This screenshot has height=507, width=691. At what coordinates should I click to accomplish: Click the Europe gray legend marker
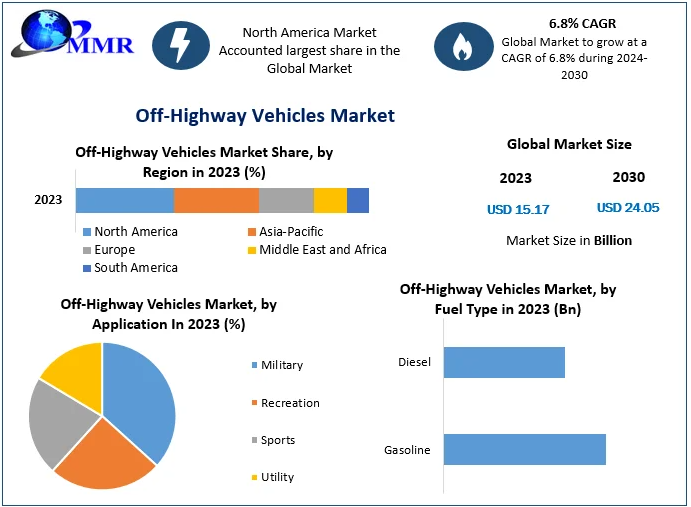coord(87,250)
